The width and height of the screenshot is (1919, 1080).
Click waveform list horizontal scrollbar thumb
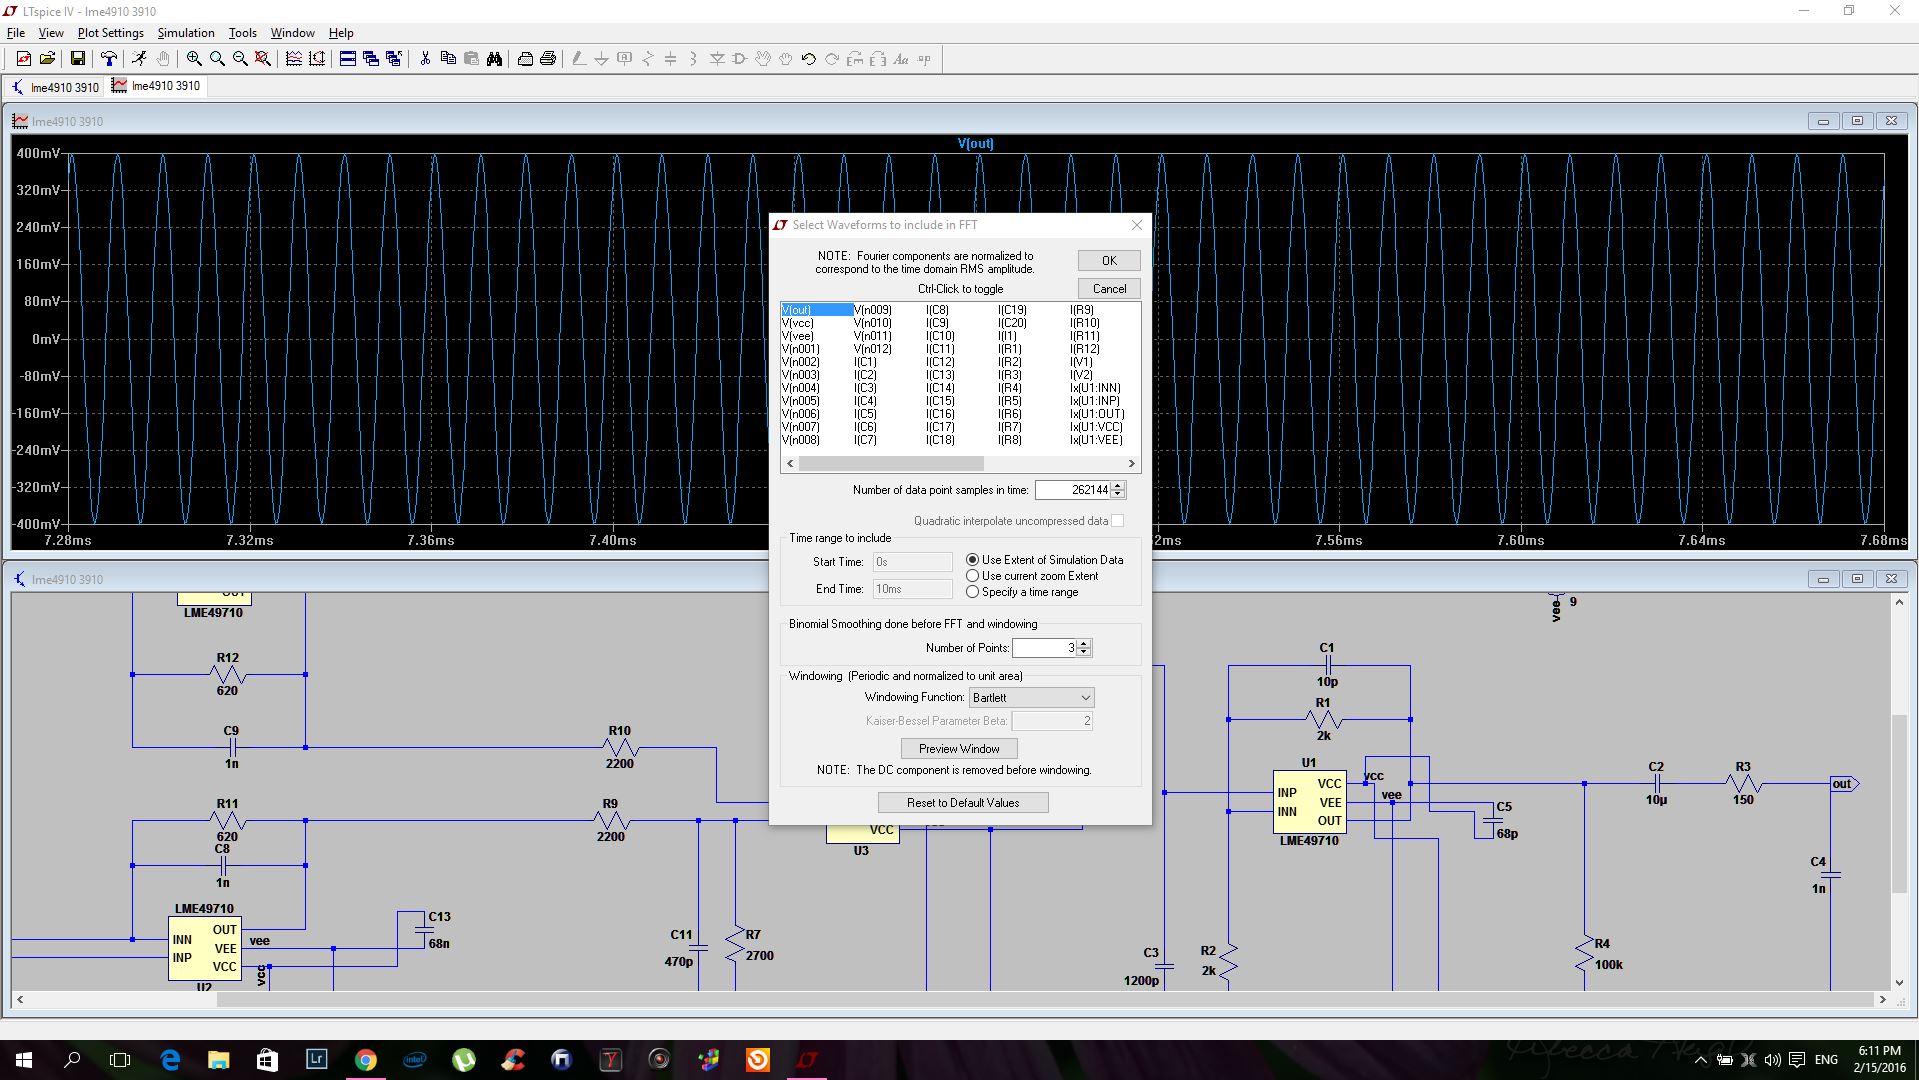(891, 464)
